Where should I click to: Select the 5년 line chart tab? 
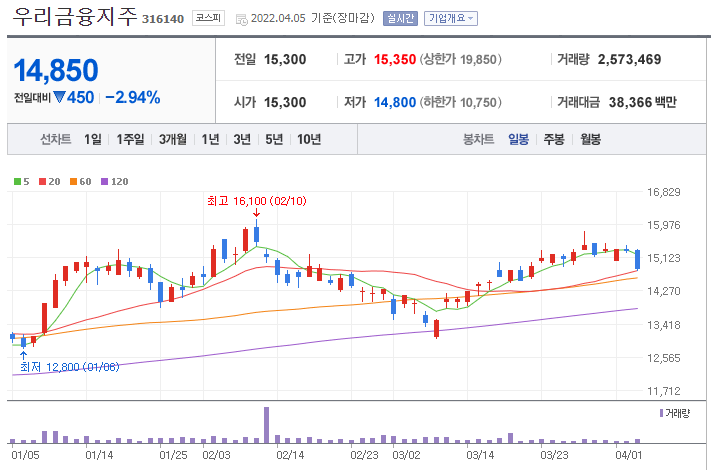tap(274, 139)
